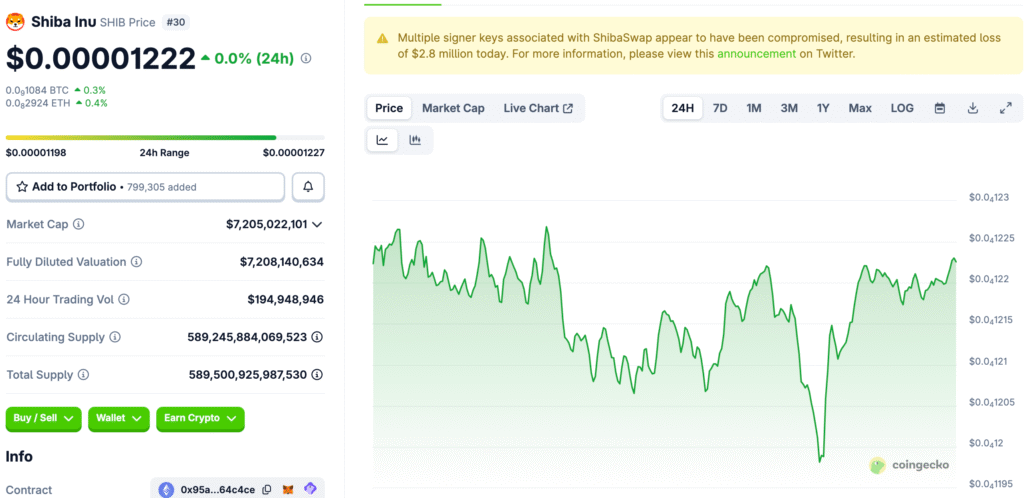Select the Market Cap chart tab
This screenshot has width=1024, height=498.
453,108
